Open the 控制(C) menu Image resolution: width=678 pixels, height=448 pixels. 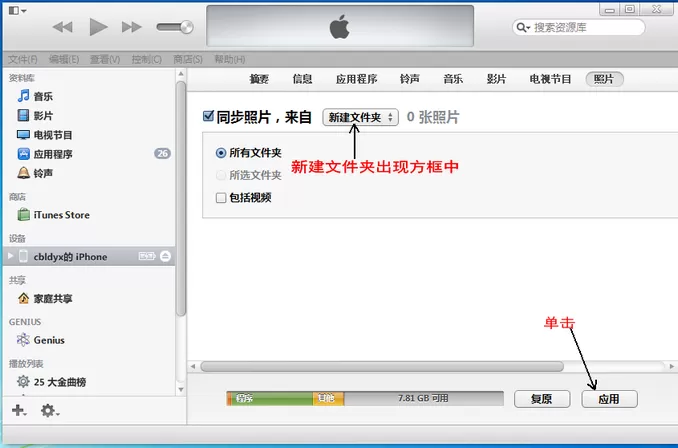point(147,59)
